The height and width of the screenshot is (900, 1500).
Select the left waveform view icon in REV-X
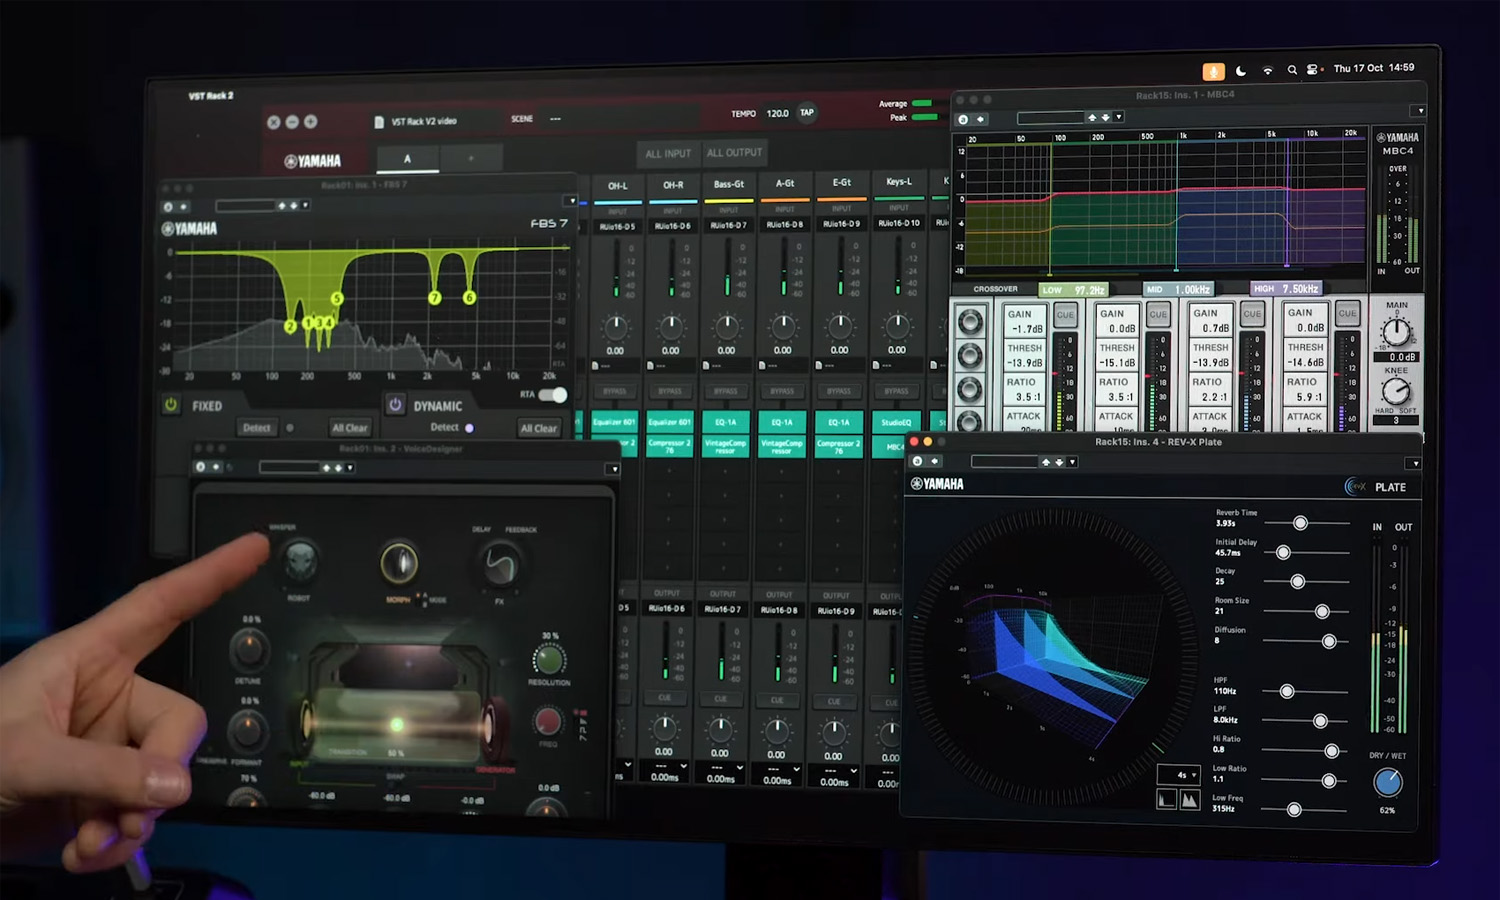(1167, 800)
